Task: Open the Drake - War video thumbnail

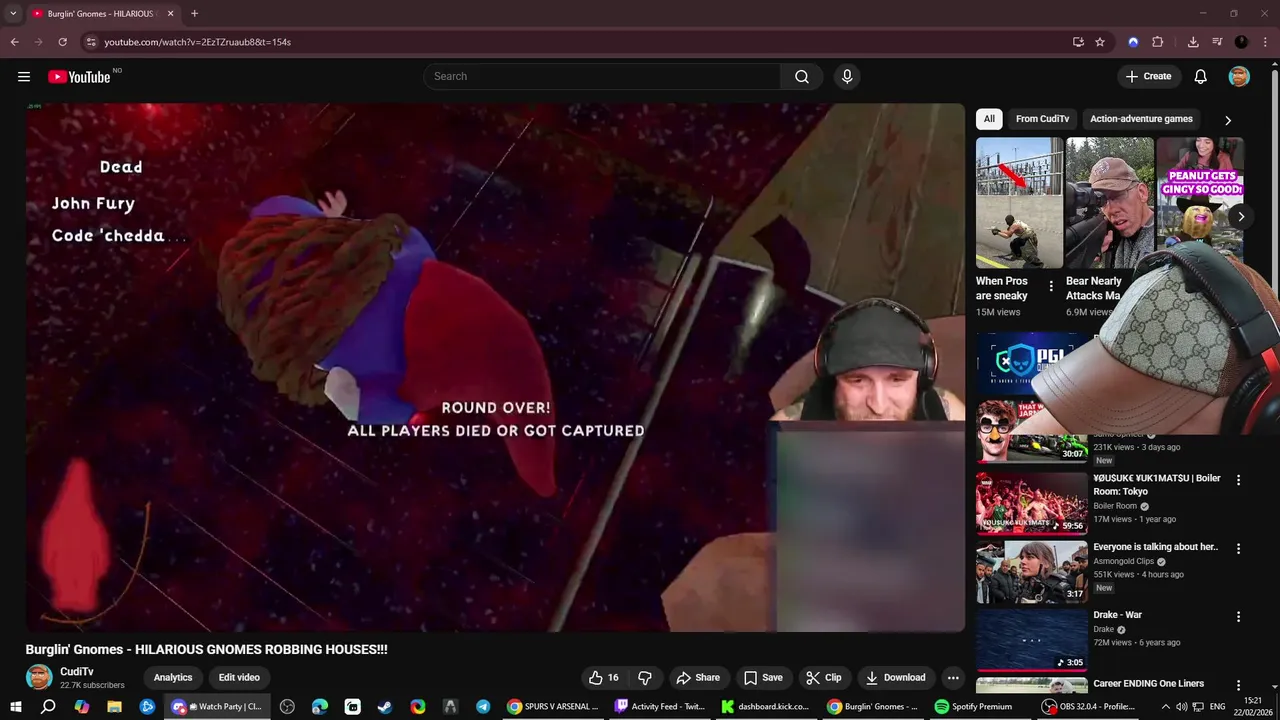Action: click(x=1031, y=640)
